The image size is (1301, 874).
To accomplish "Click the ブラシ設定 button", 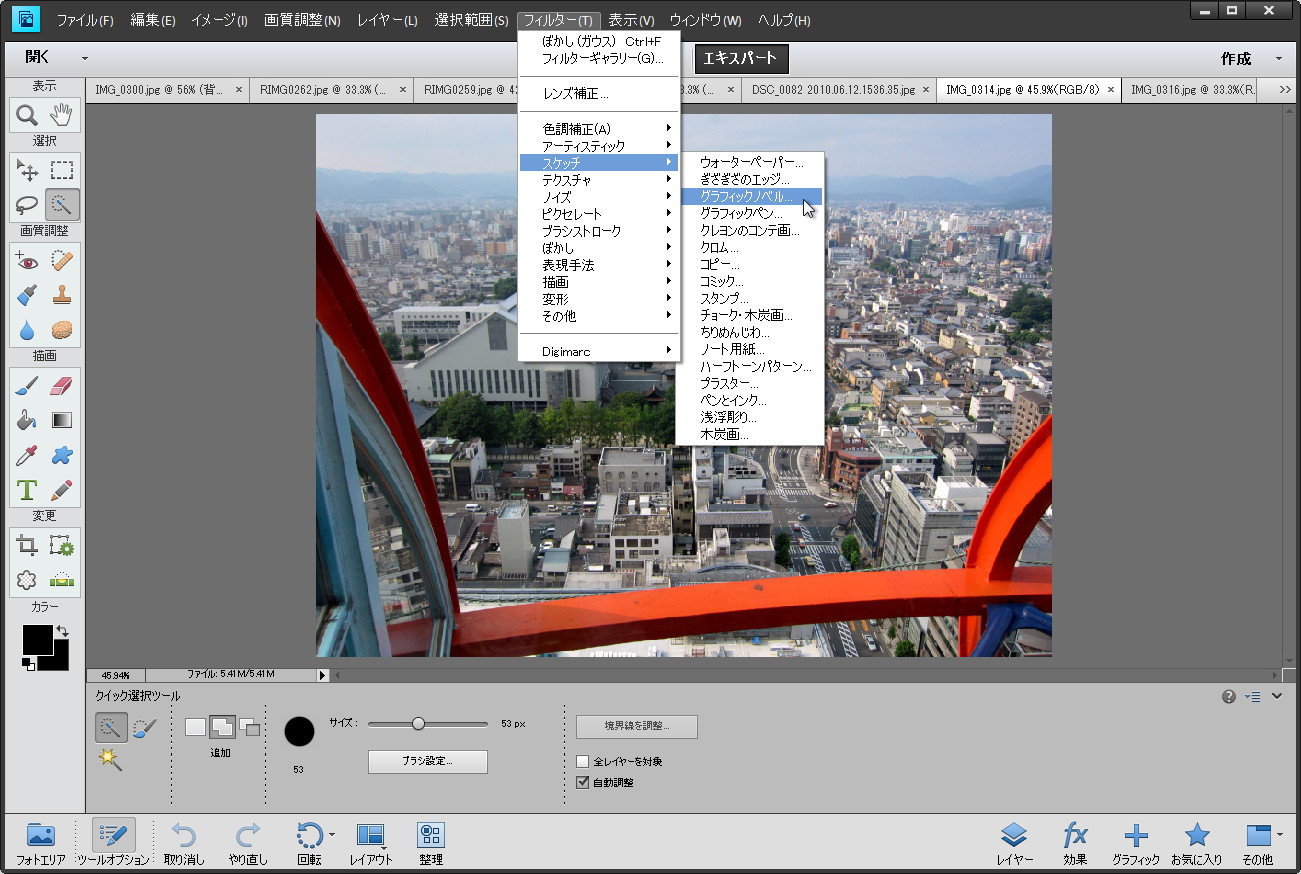I will [427, 761].
